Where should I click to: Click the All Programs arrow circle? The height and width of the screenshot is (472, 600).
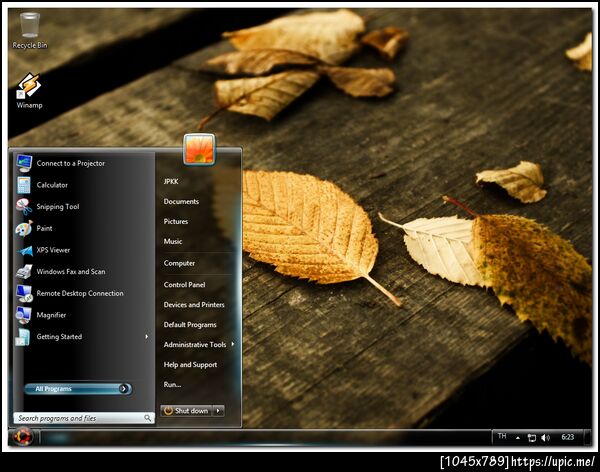click(123, 389)
